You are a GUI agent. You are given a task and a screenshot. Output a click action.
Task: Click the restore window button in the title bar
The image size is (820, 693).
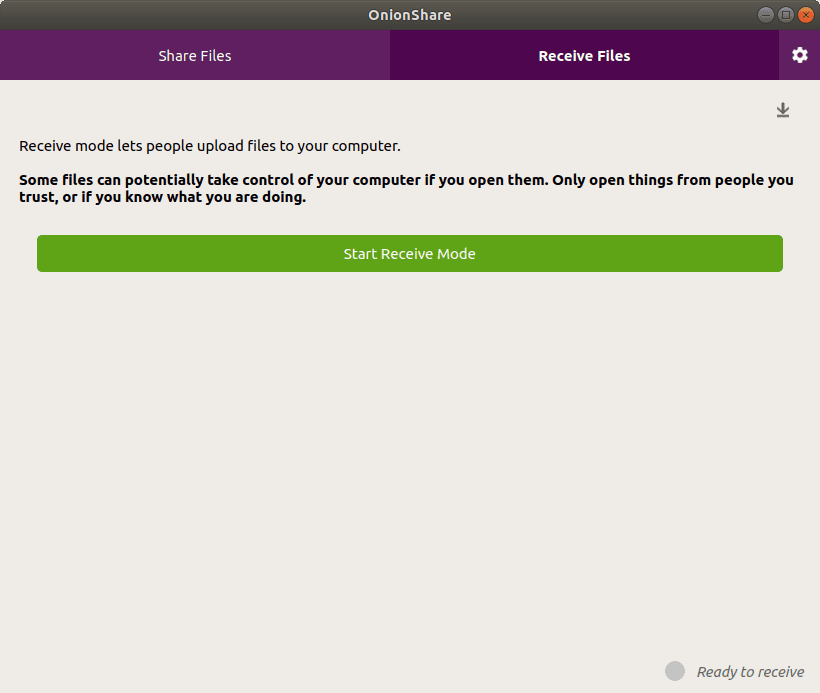(786, 15)
